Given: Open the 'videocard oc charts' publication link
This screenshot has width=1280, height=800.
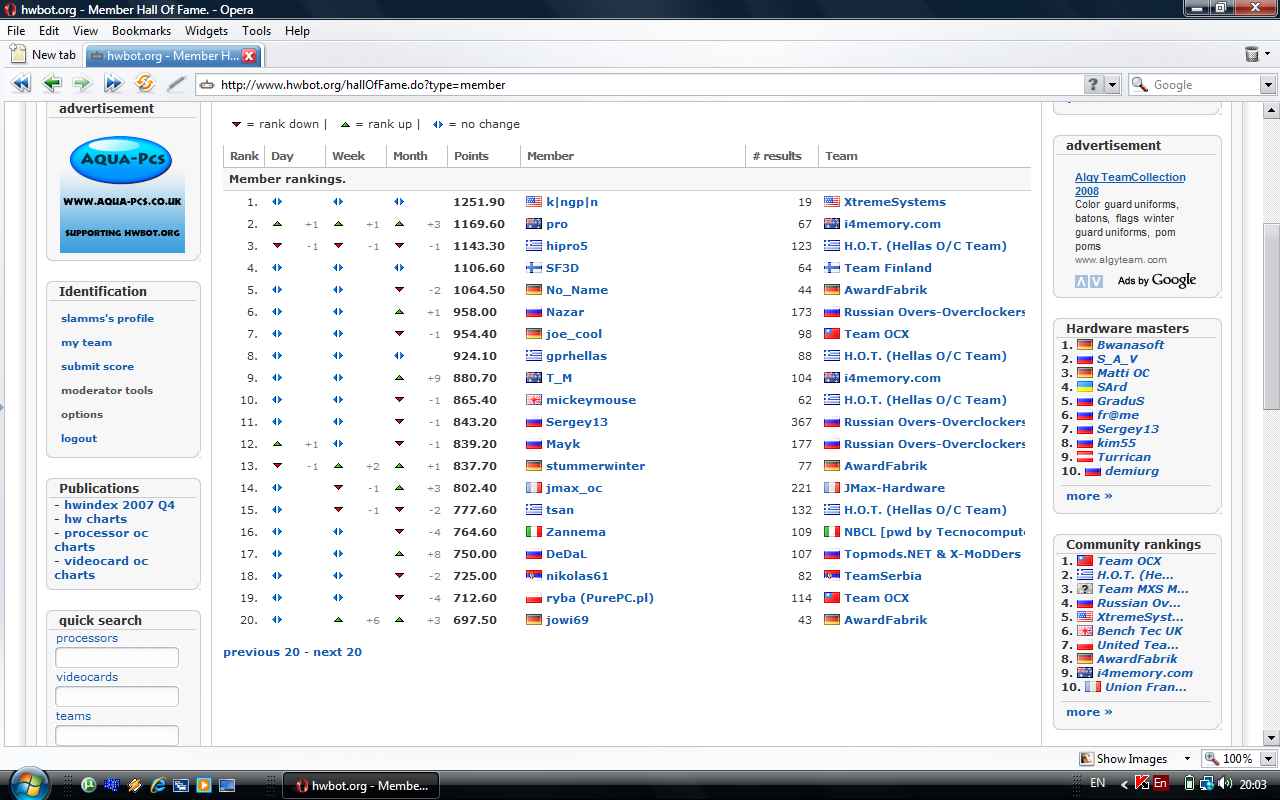Looking at the screenshot, I should (101, 568).
